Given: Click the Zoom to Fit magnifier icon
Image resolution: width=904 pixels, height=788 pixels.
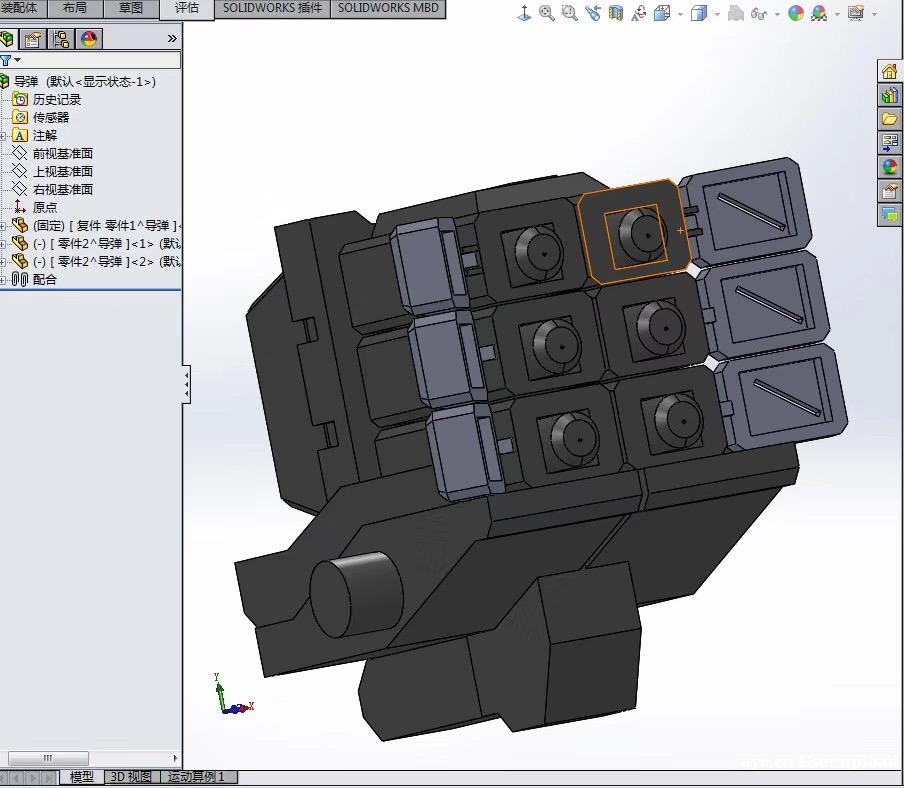Looking at the screenshot, I should [547, 13].
